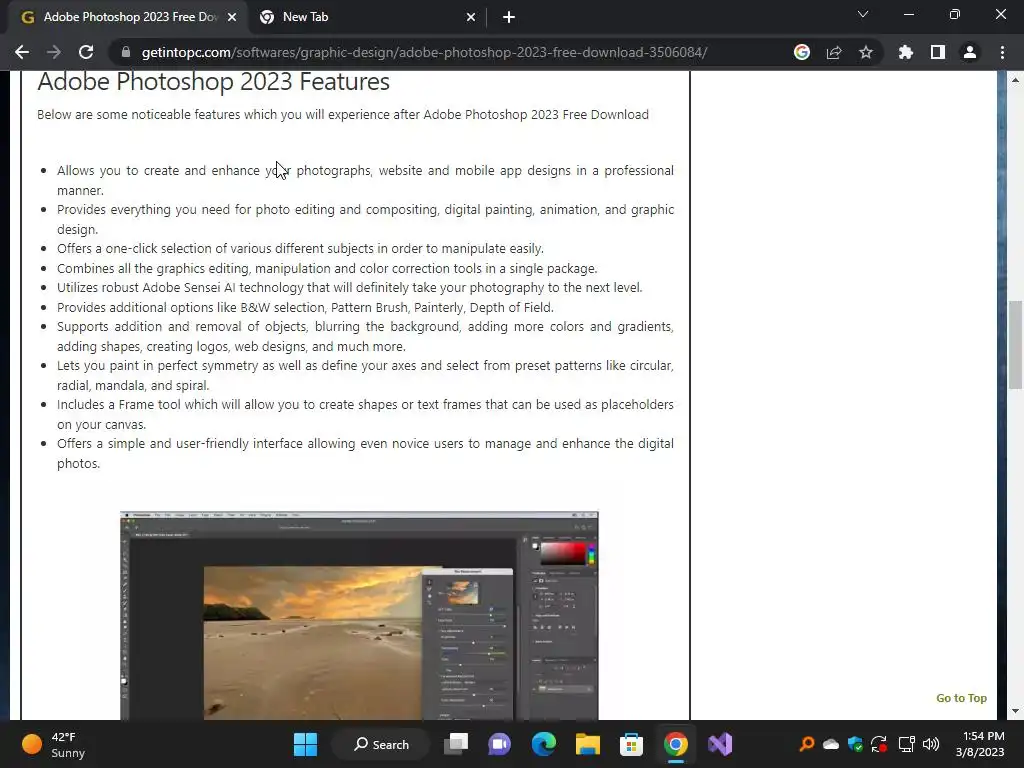Open the Windows Start menu
This screenshot has width=1024, height=768.
[x=305, y=744]
